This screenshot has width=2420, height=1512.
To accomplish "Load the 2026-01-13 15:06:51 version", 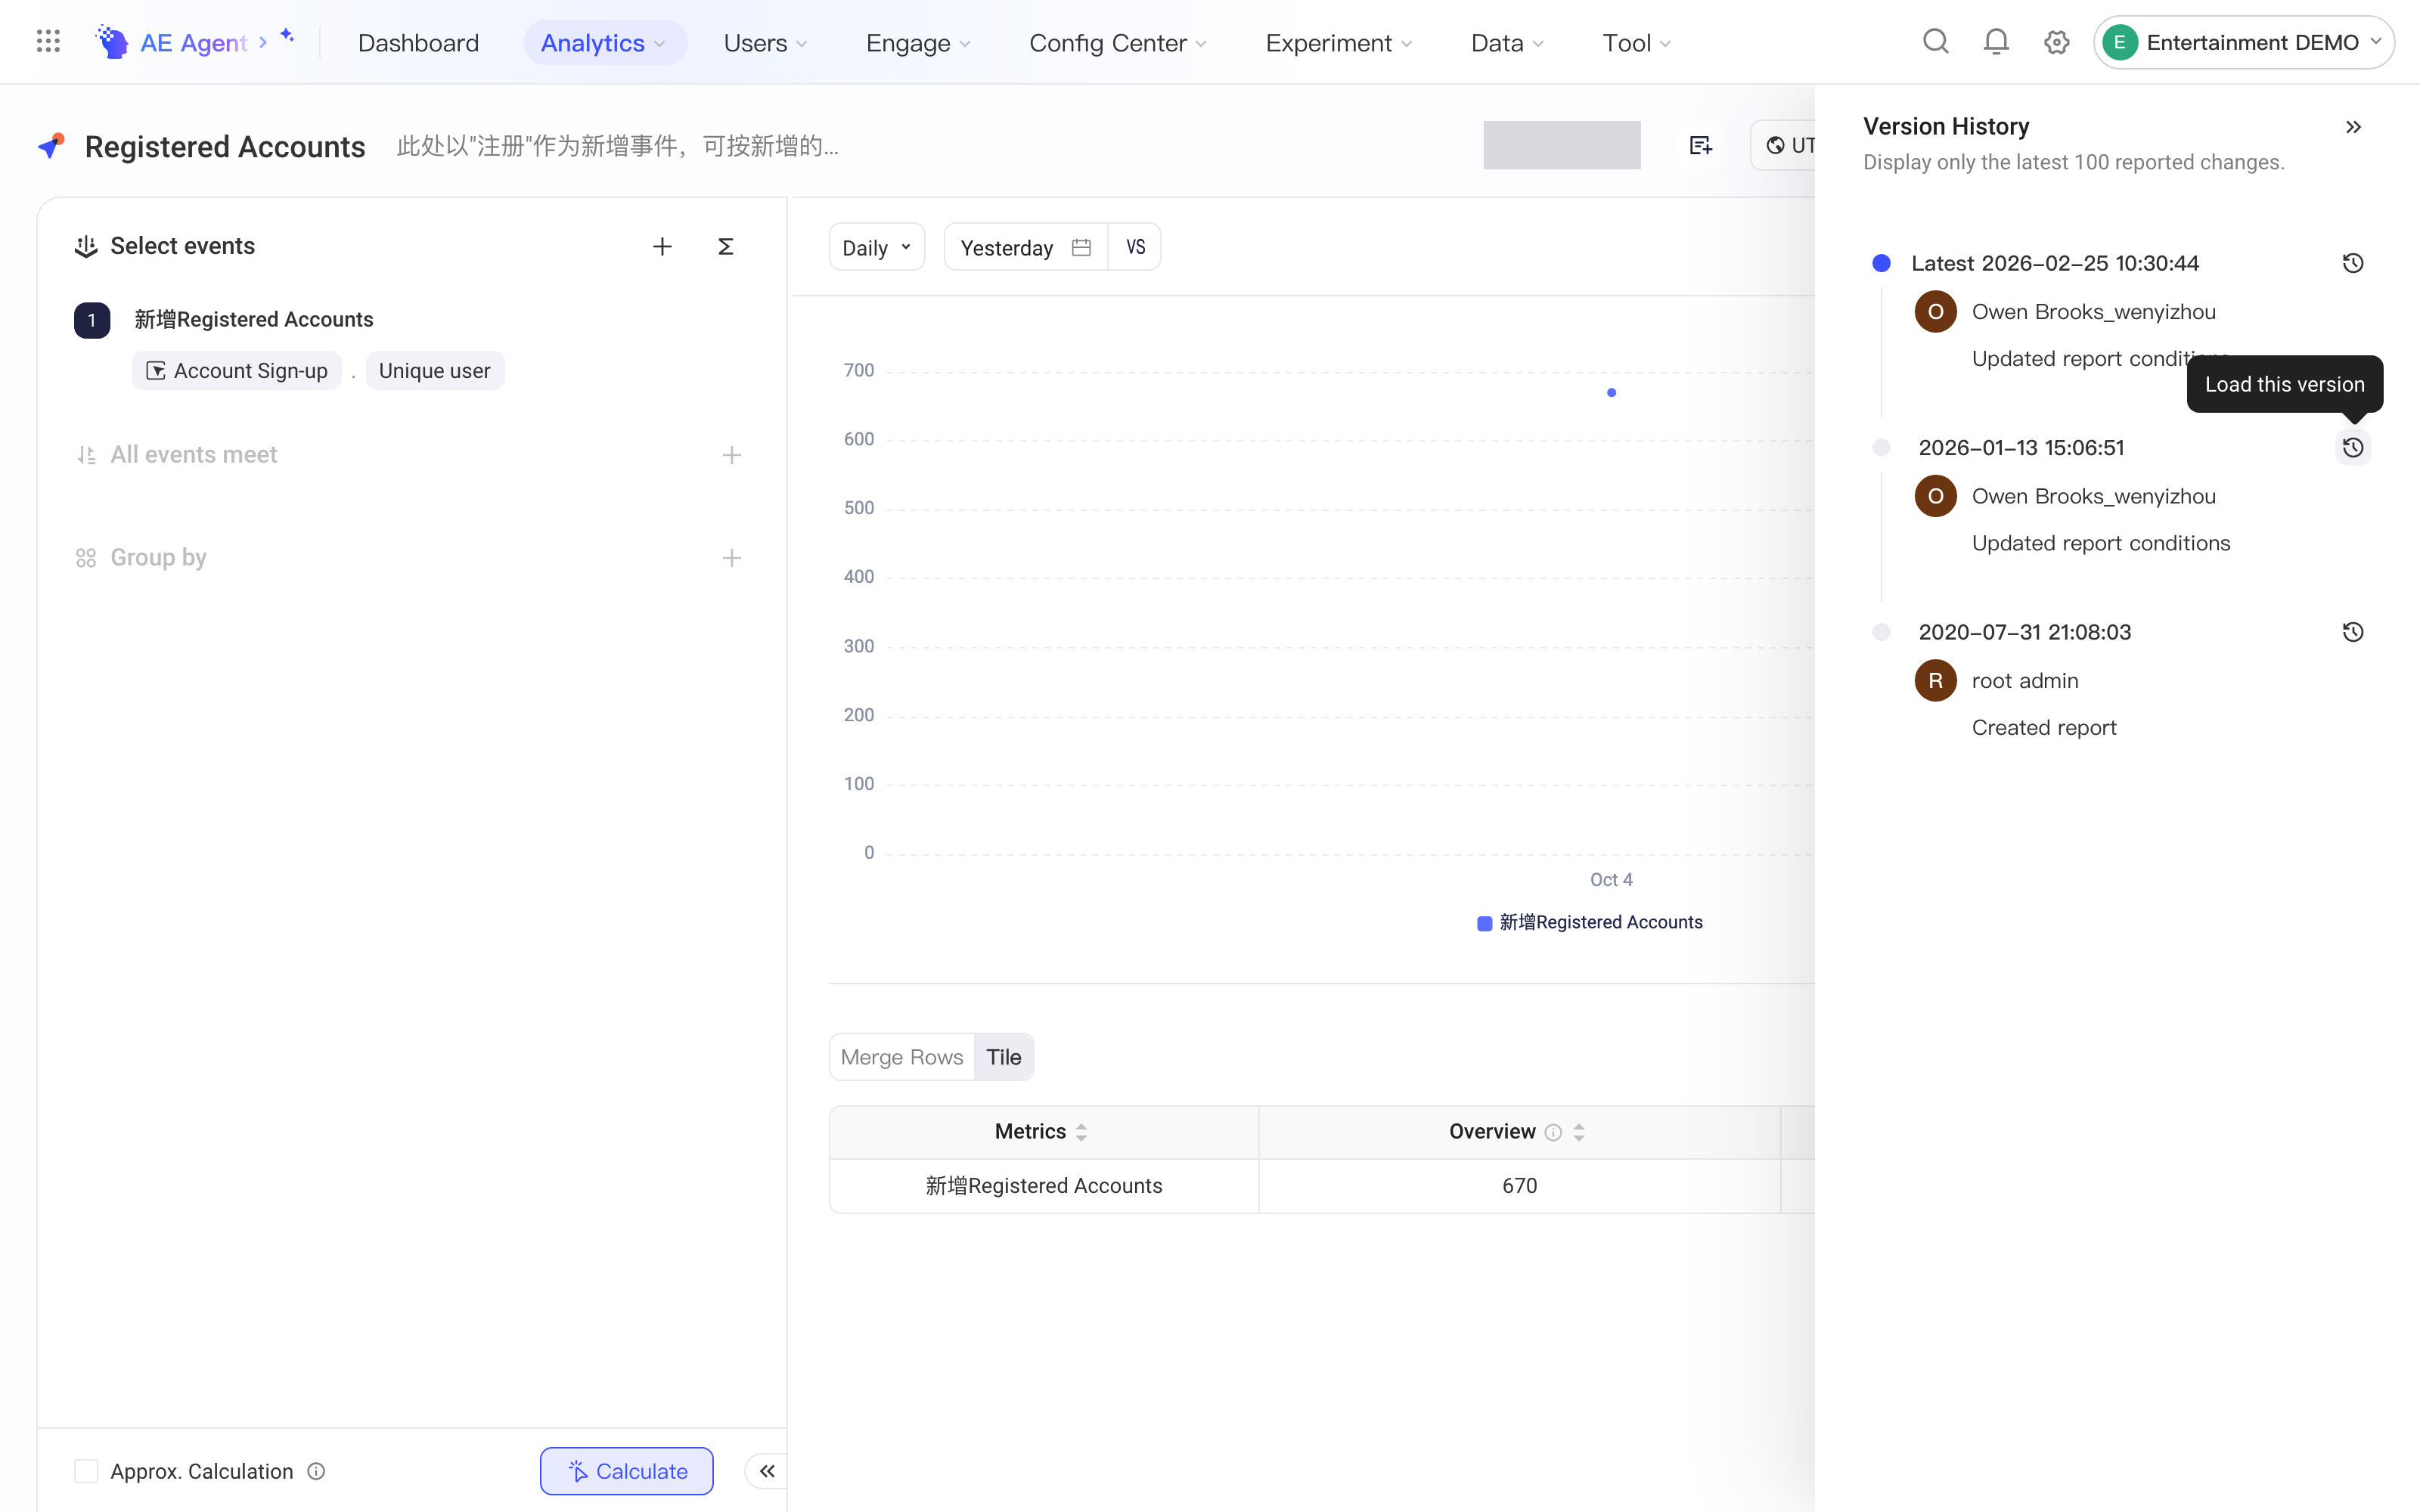I will coord(2353,447).
